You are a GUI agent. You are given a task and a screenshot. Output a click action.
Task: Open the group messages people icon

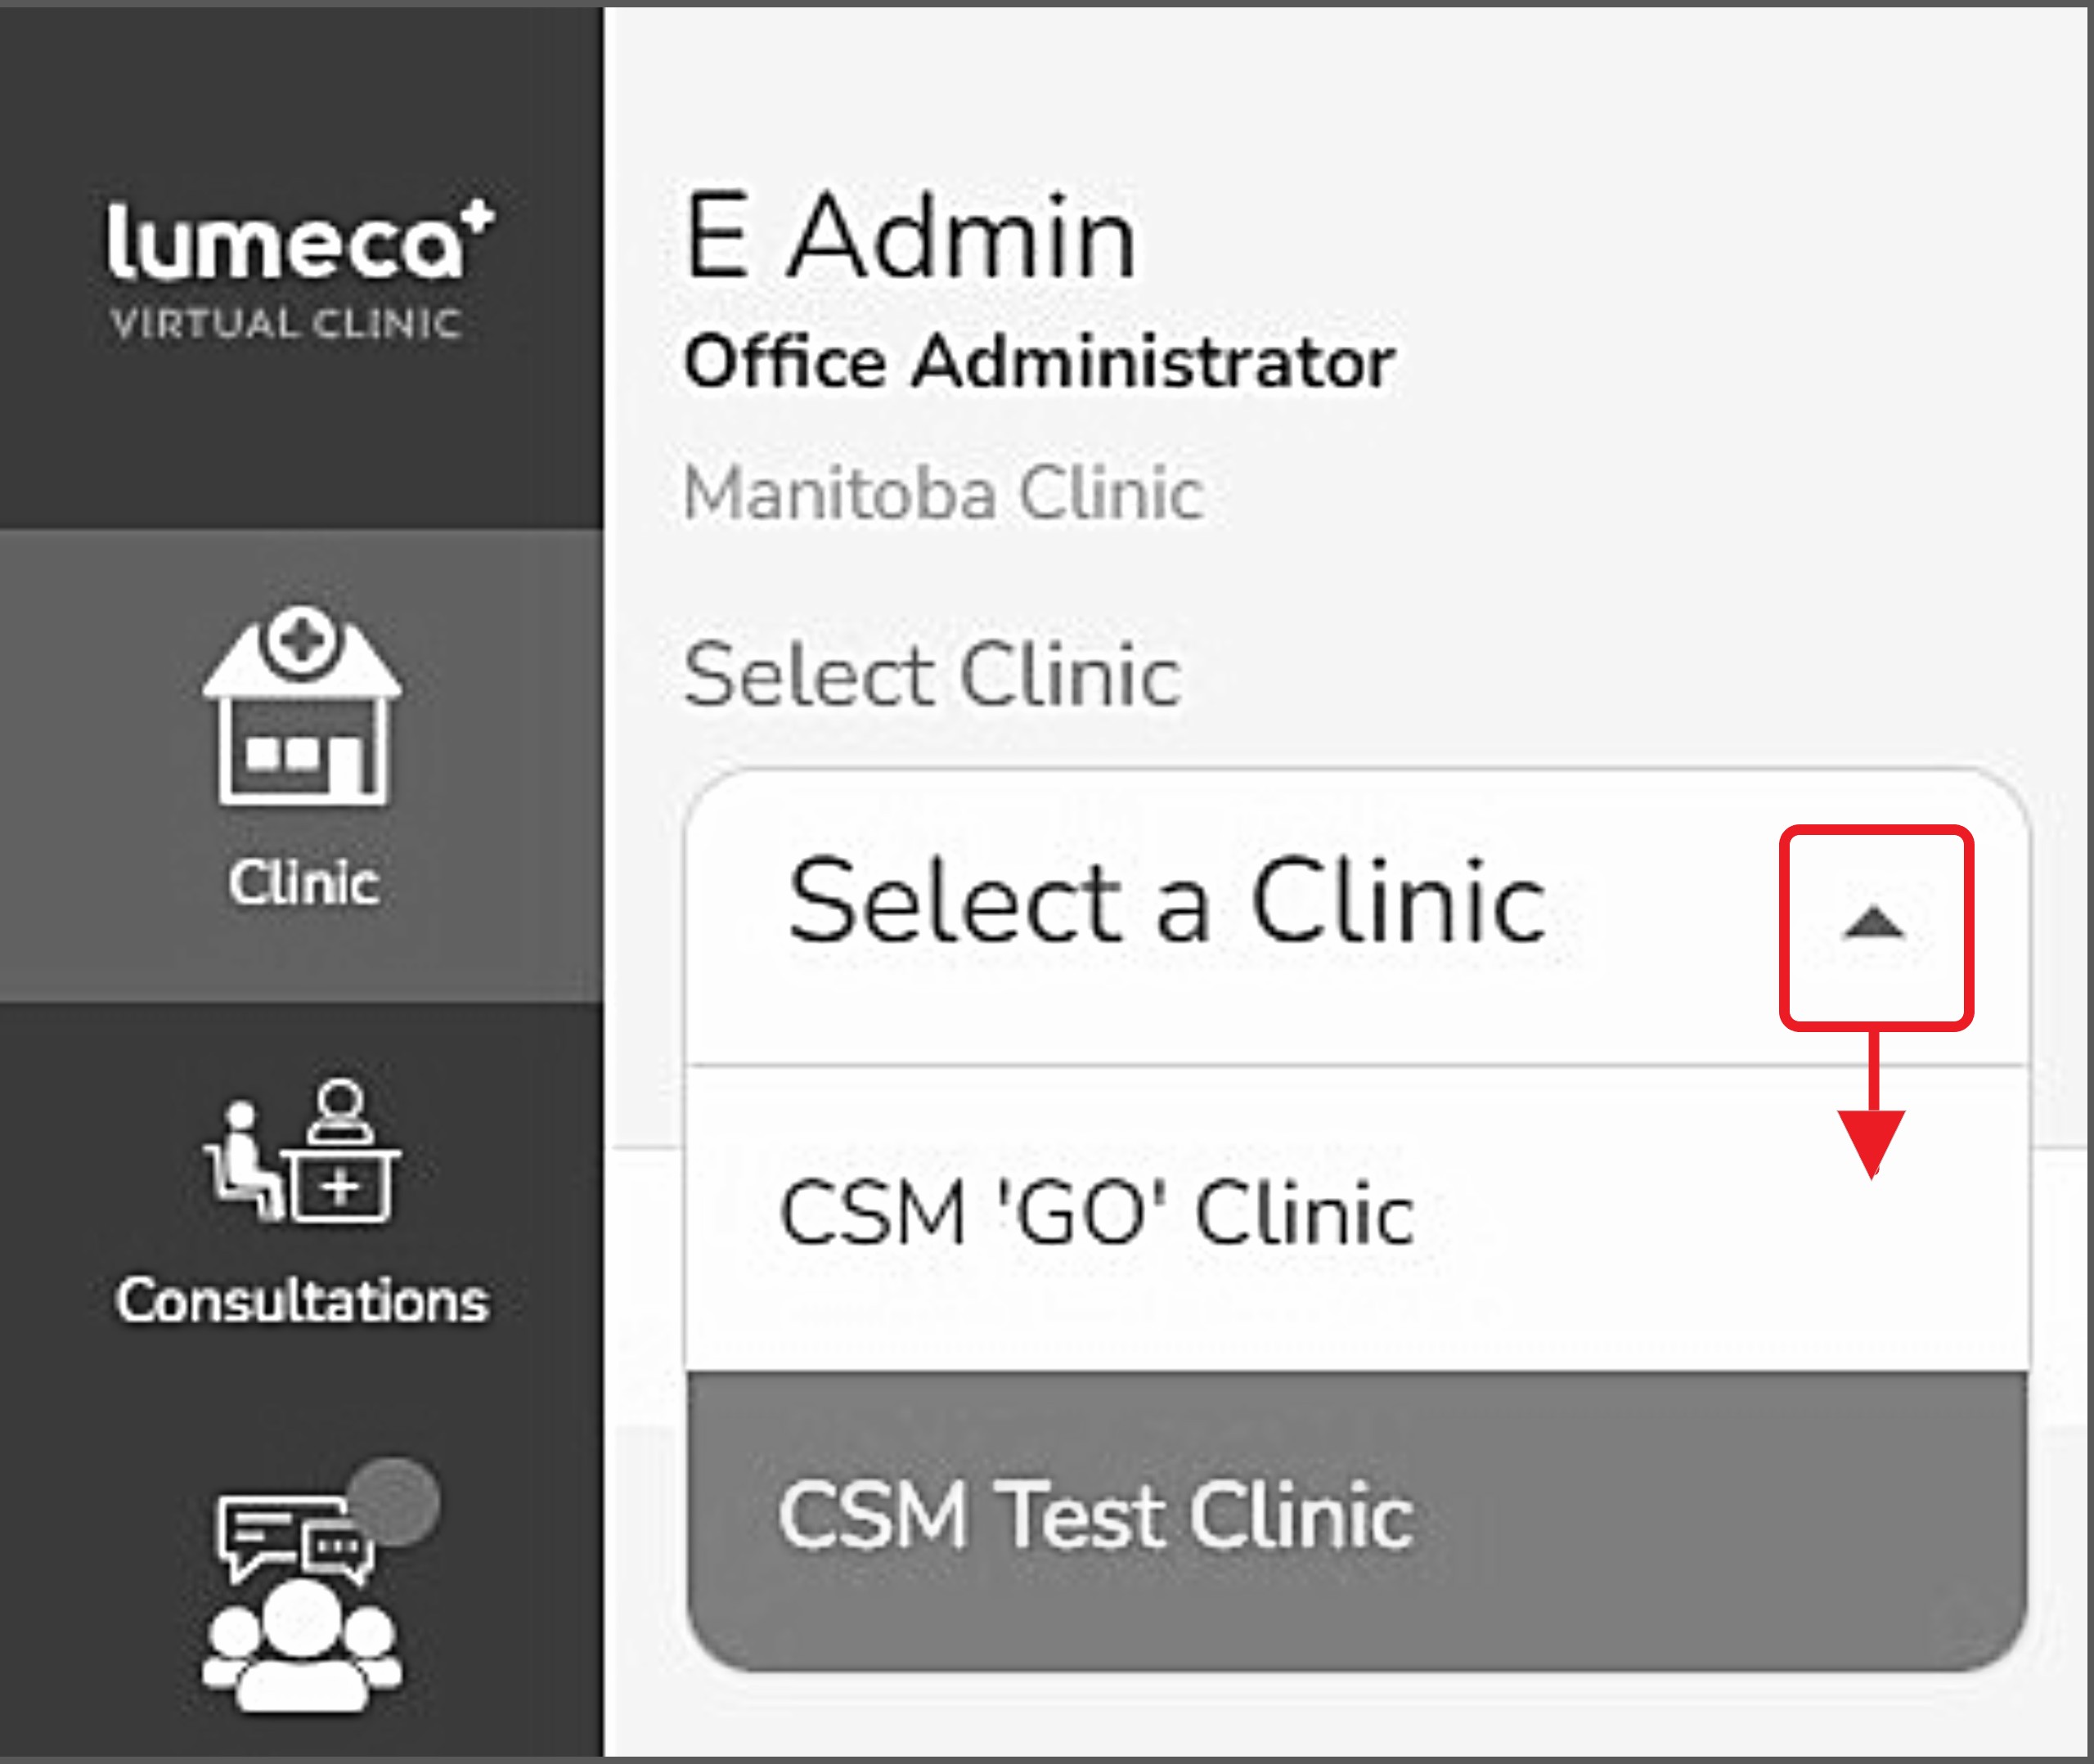click(x=302, y=1643)
